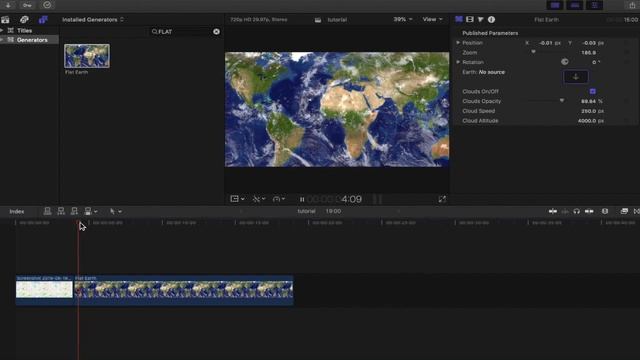Click the append clip edit icon
This screenshot has height=360, width=640.
coord(74,211)
